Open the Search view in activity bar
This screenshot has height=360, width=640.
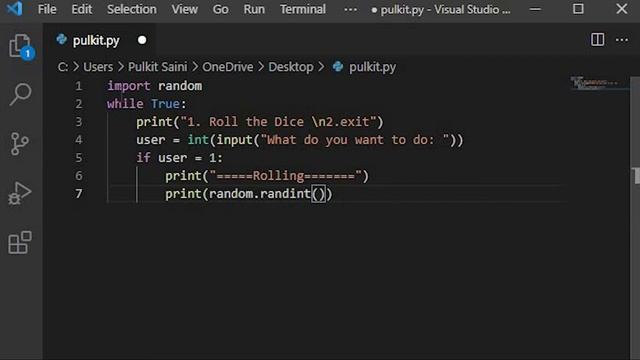tap(20, 95)
